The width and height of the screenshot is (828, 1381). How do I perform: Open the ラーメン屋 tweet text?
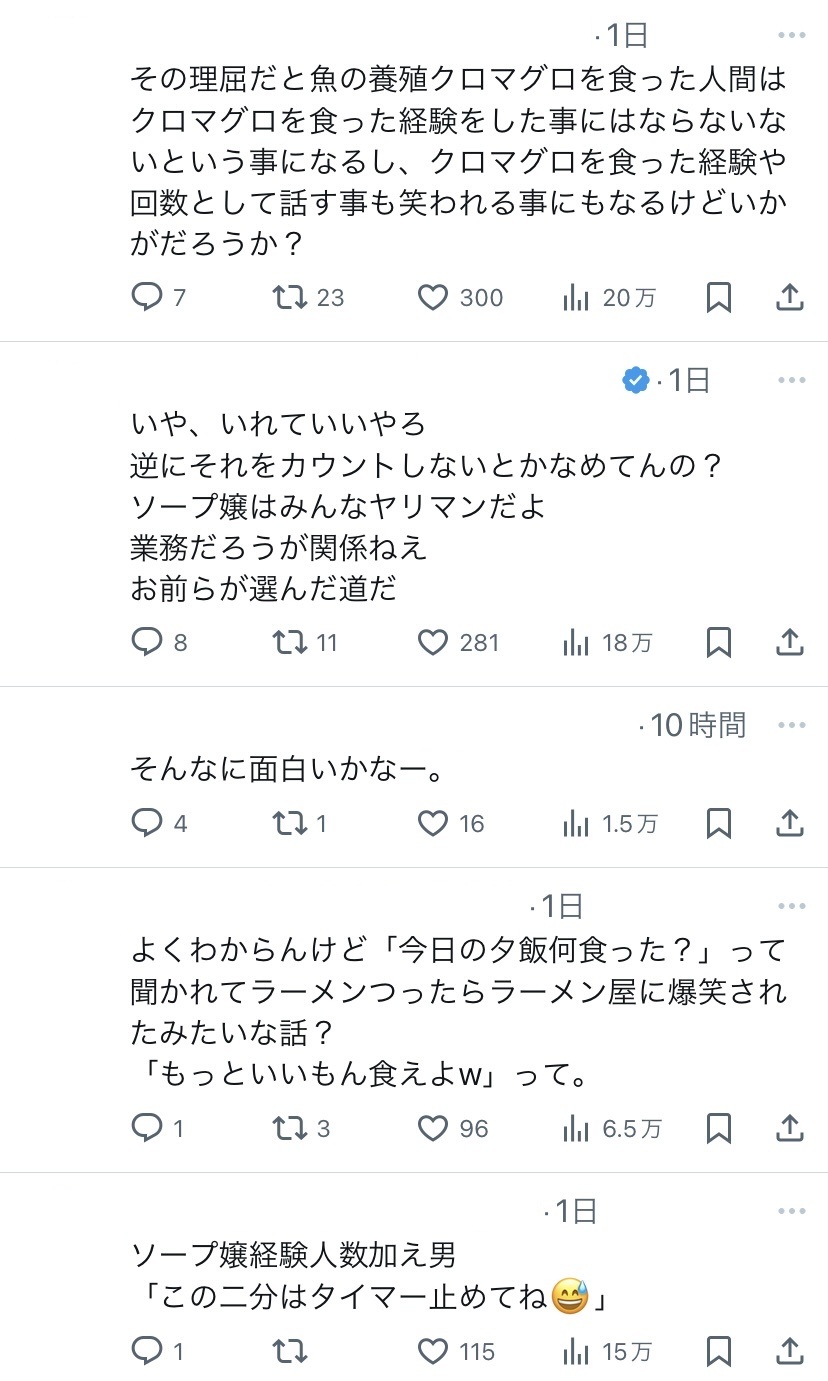(458, 1011)
